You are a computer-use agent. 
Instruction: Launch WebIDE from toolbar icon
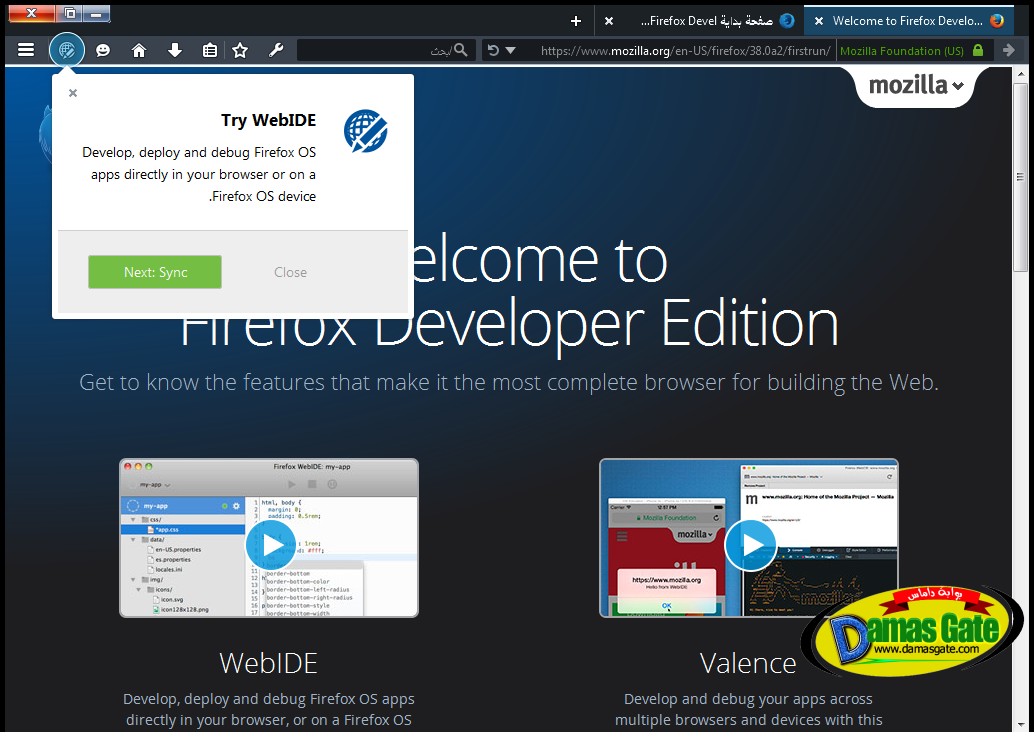point(67,50)
